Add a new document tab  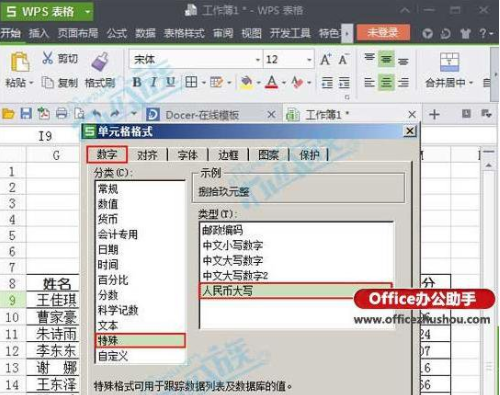(x=434, y=115)
